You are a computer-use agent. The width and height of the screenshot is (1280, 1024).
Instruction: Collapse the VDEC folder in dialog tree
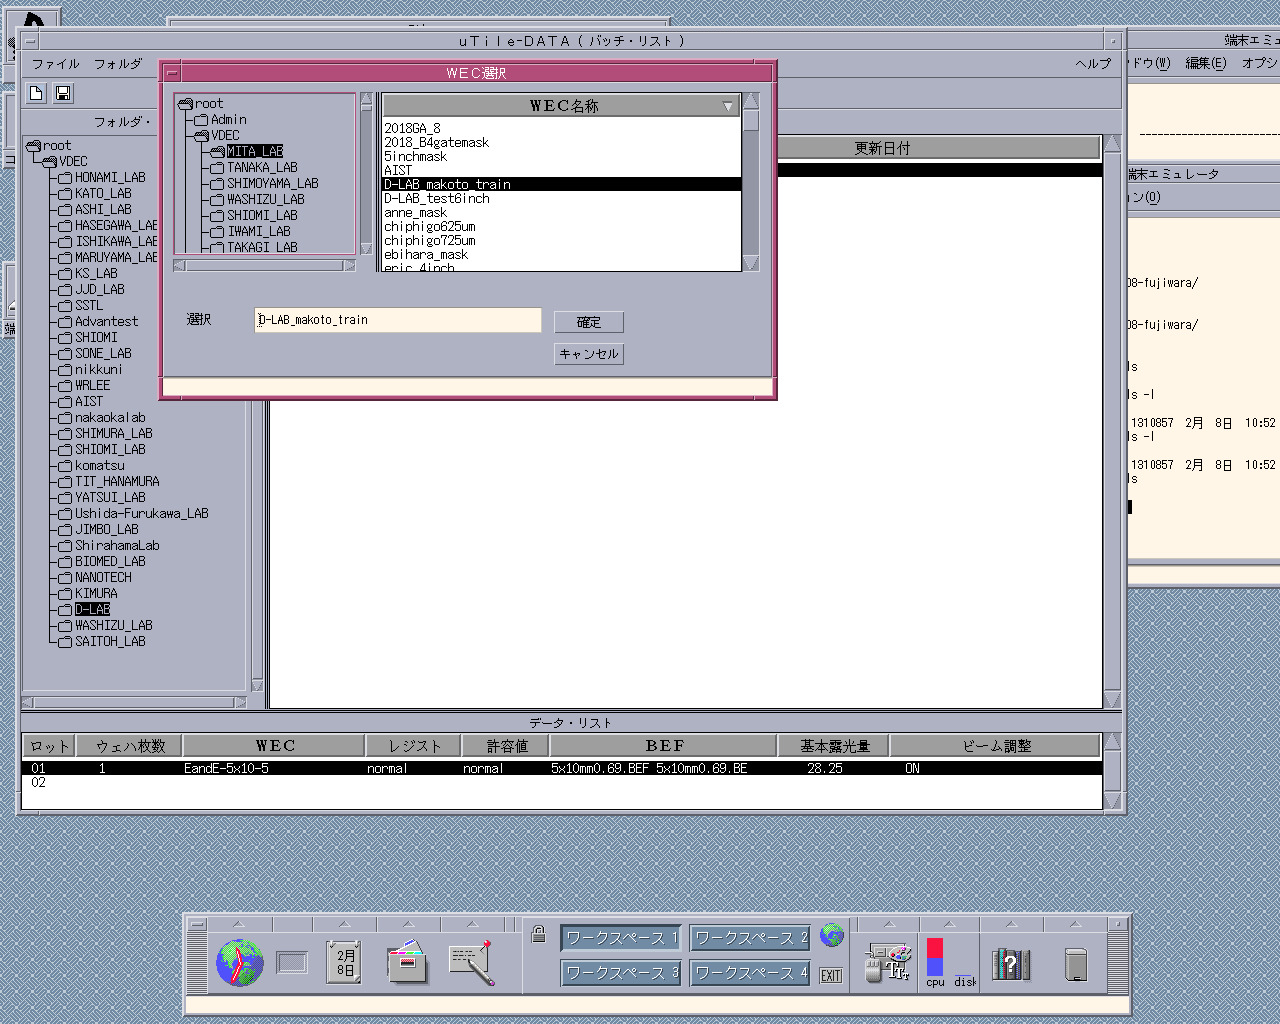[202, 135]
